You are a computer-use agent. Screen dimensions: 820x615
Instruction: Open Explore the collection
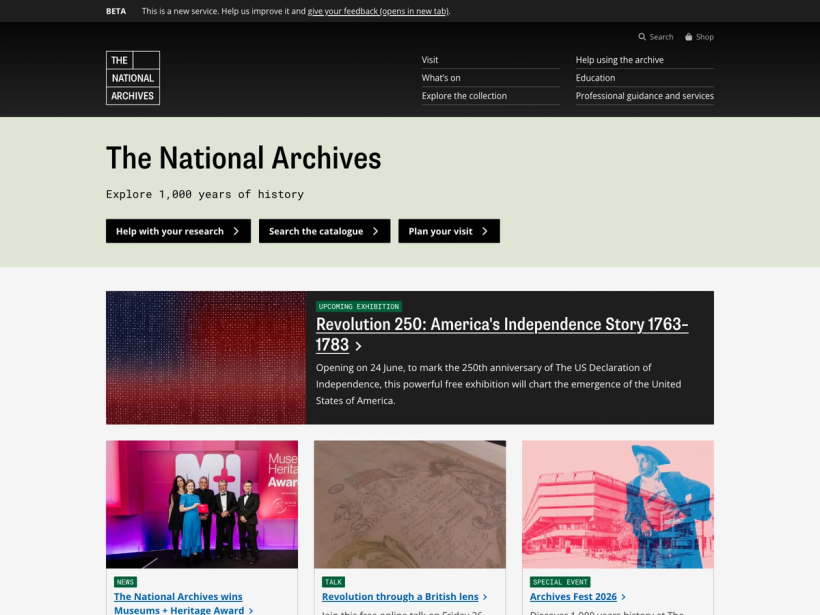pyautogui.click(x=464, y=96)
